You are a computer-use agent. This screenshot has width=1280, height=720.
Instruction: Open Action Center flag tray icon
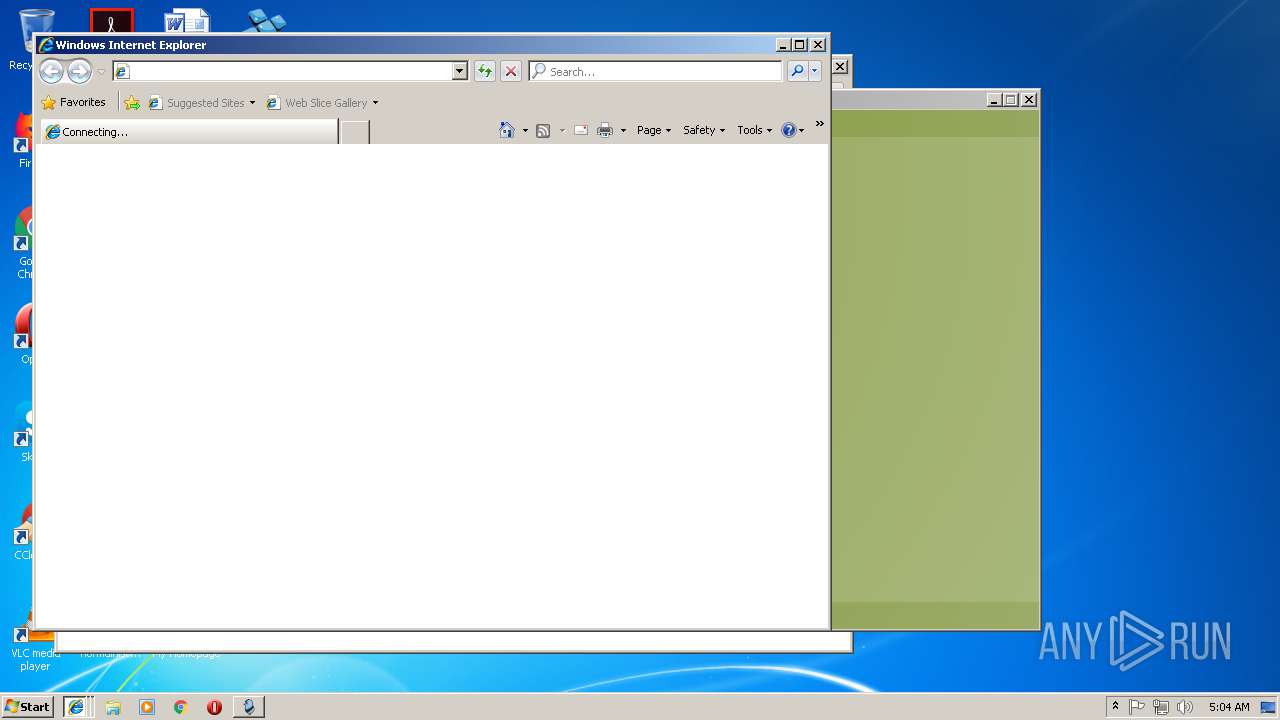(1137, 707)
